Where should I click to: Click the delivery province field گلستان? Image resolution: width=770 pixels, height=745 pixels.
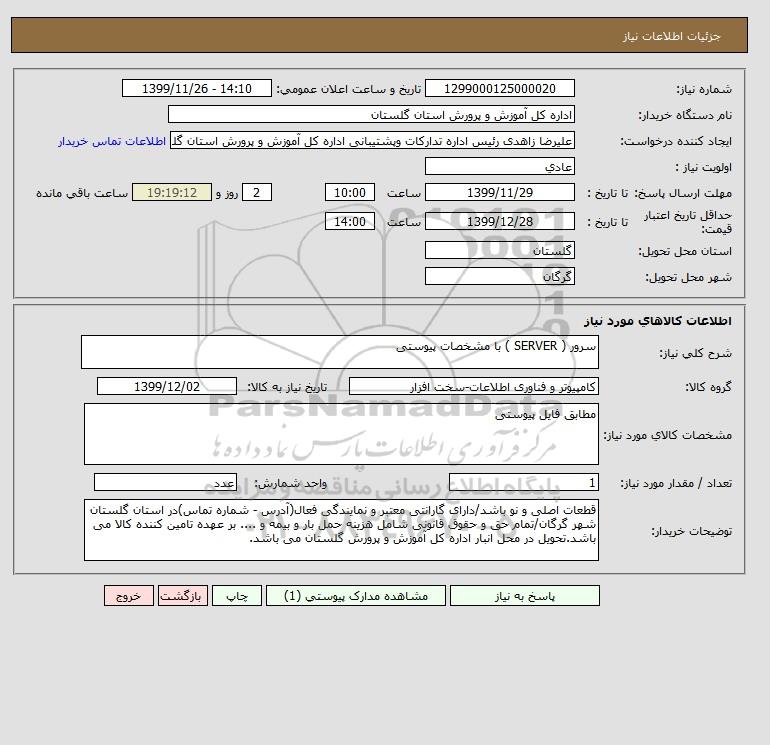[499, 250]
